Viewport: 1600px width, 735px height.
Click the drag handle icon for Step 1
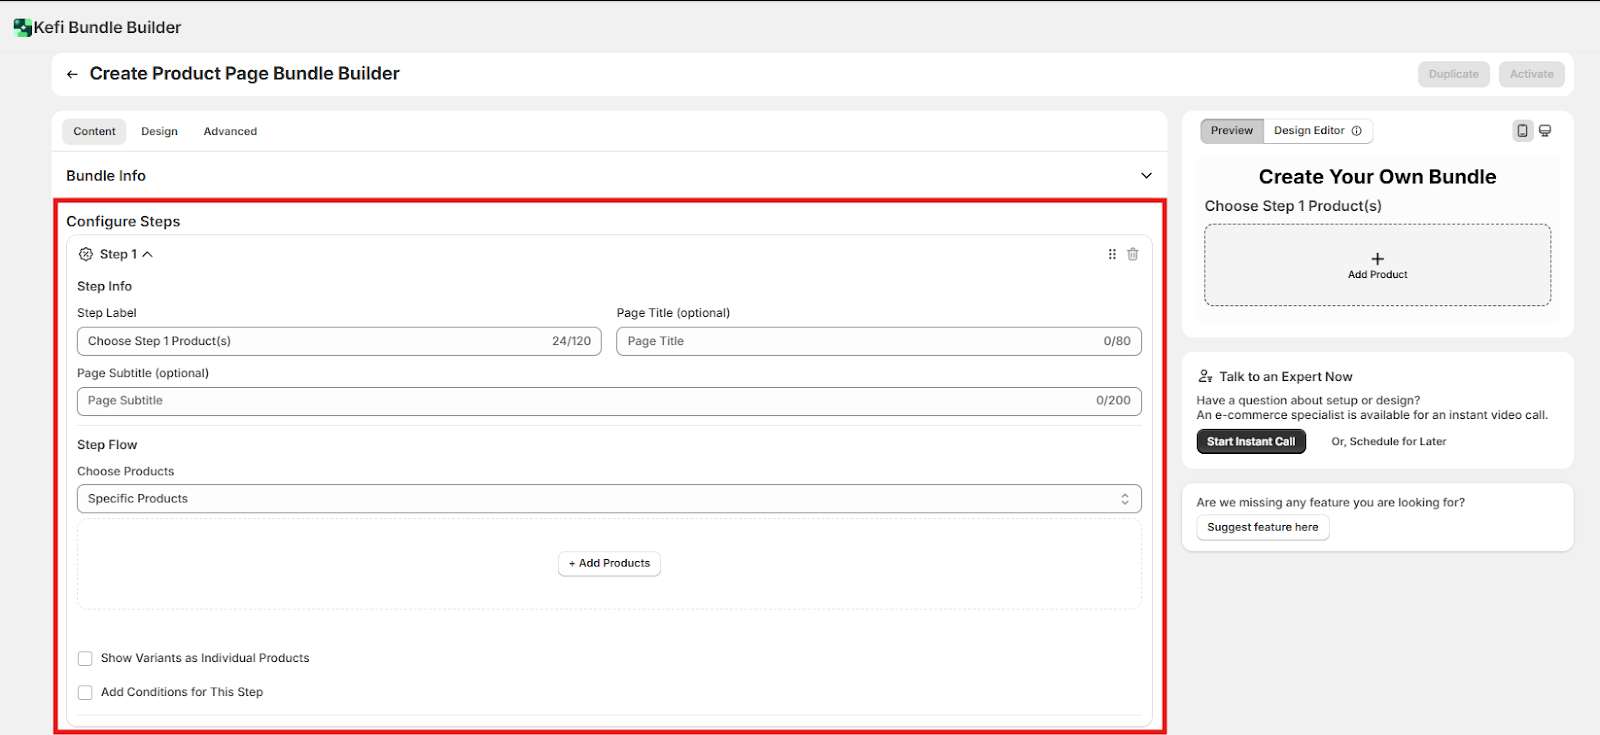[1112, 254]
